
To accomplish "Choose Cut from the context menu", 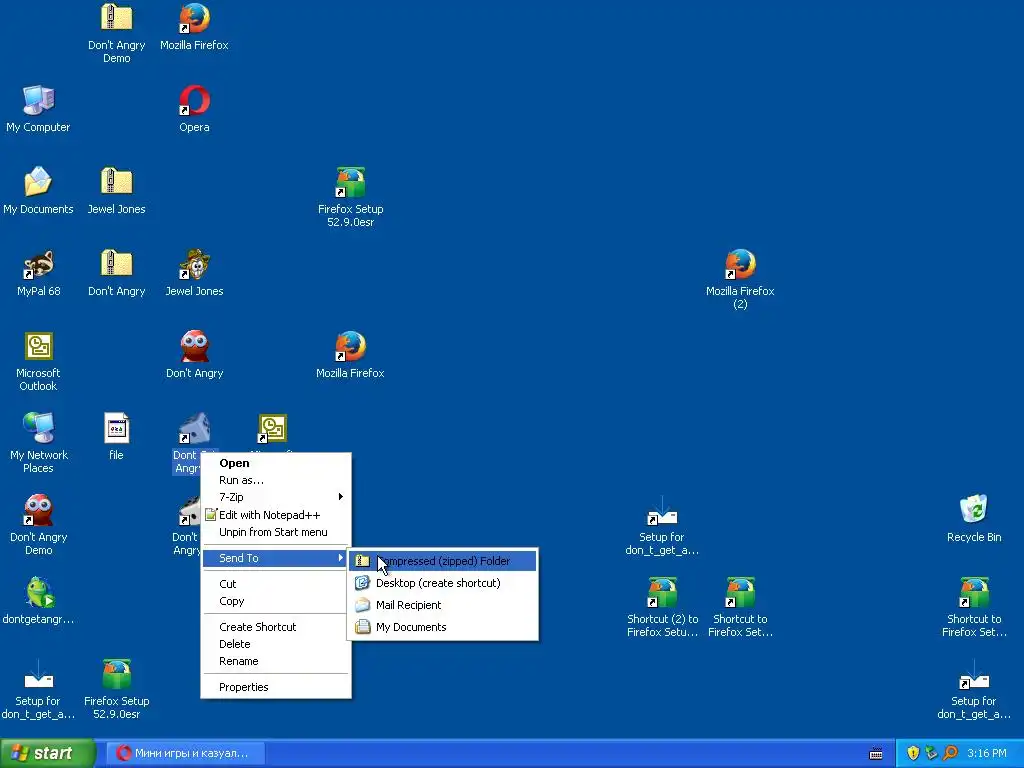I will (x=276, y=584).
